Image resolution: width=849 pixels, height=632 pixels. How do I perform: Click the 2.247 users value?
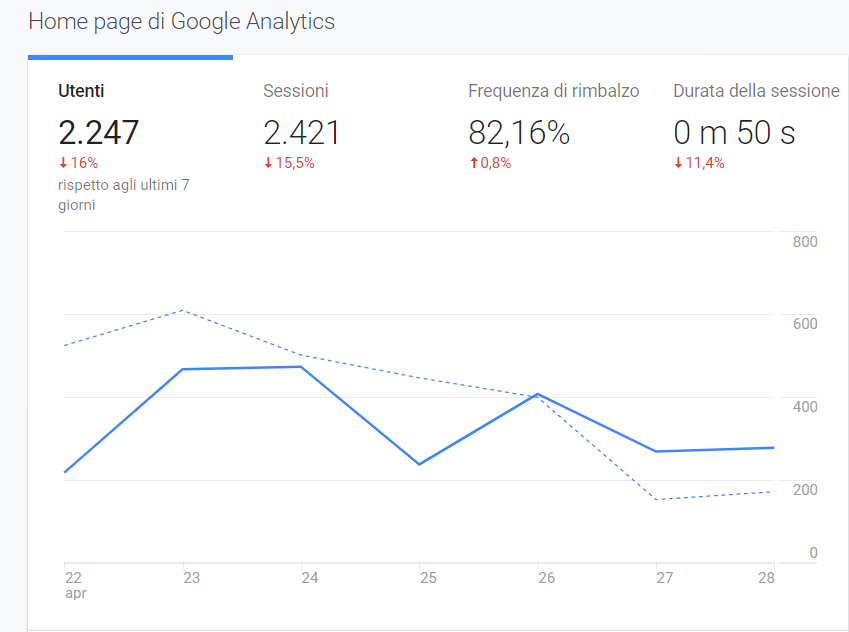click(99, 133)
